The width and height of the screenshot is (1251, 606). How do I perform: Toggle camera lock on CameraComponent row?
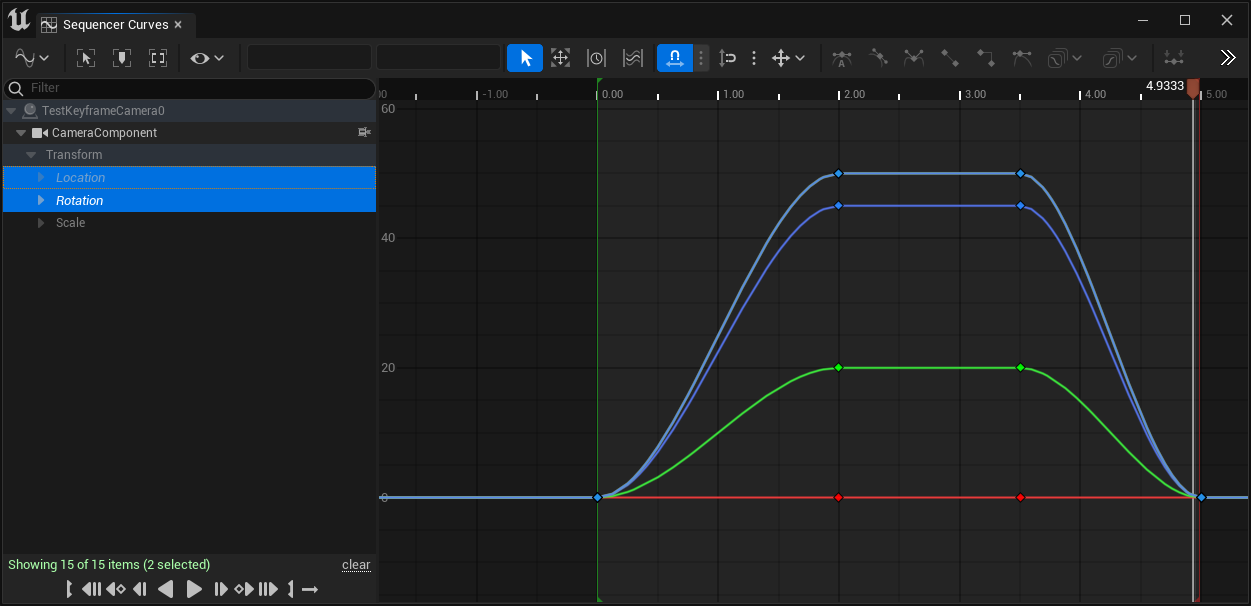coord(364,133)
